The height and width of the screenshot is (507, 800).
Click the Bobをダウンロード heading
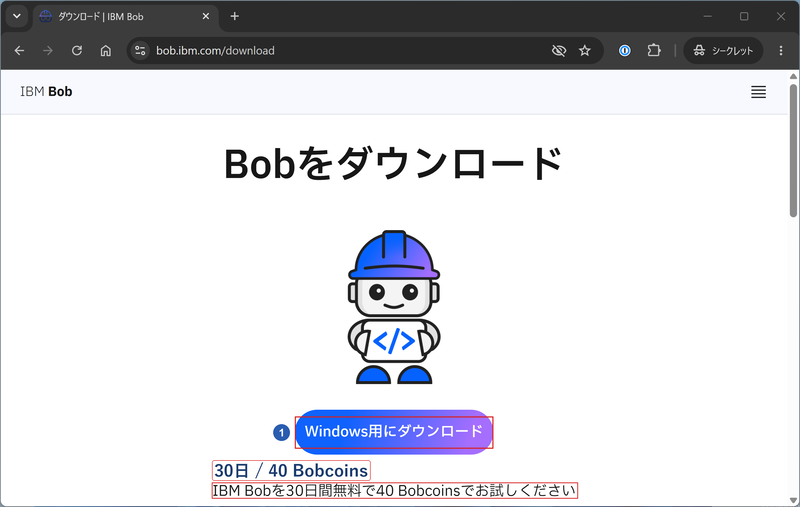tap(393, 163)
